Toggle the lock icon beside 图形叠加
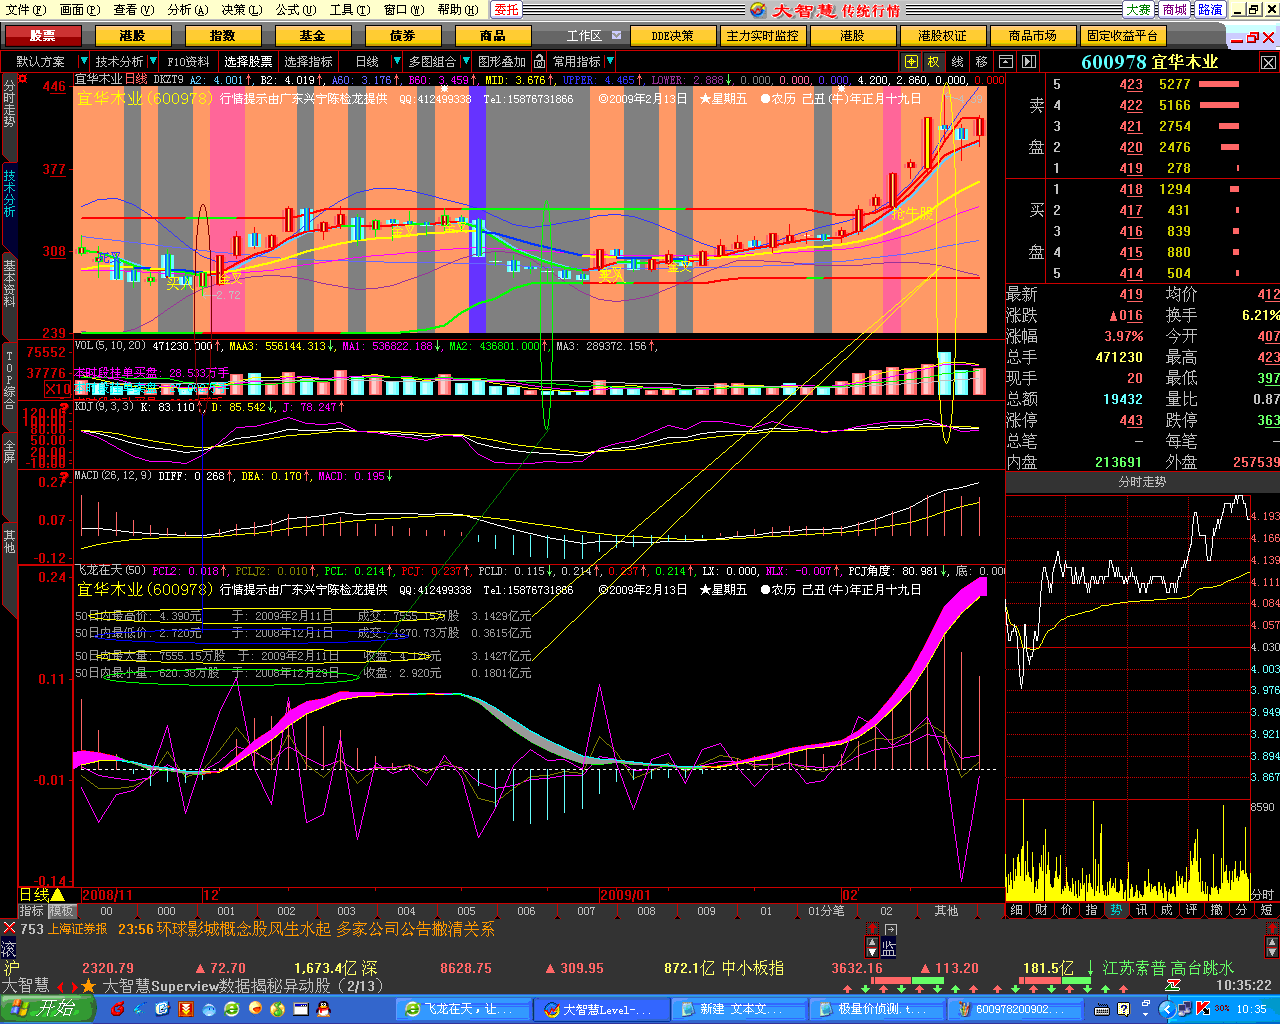Screen dimensions: 1280x1024 tap(540, 62)
